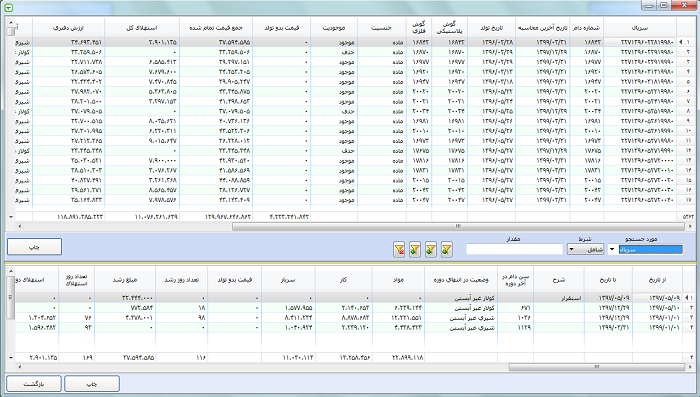This screenshot has width=700, height=397.
Task: Click the استهلاک کل column header
Action: pyautogui.click(x=142, y=28)
